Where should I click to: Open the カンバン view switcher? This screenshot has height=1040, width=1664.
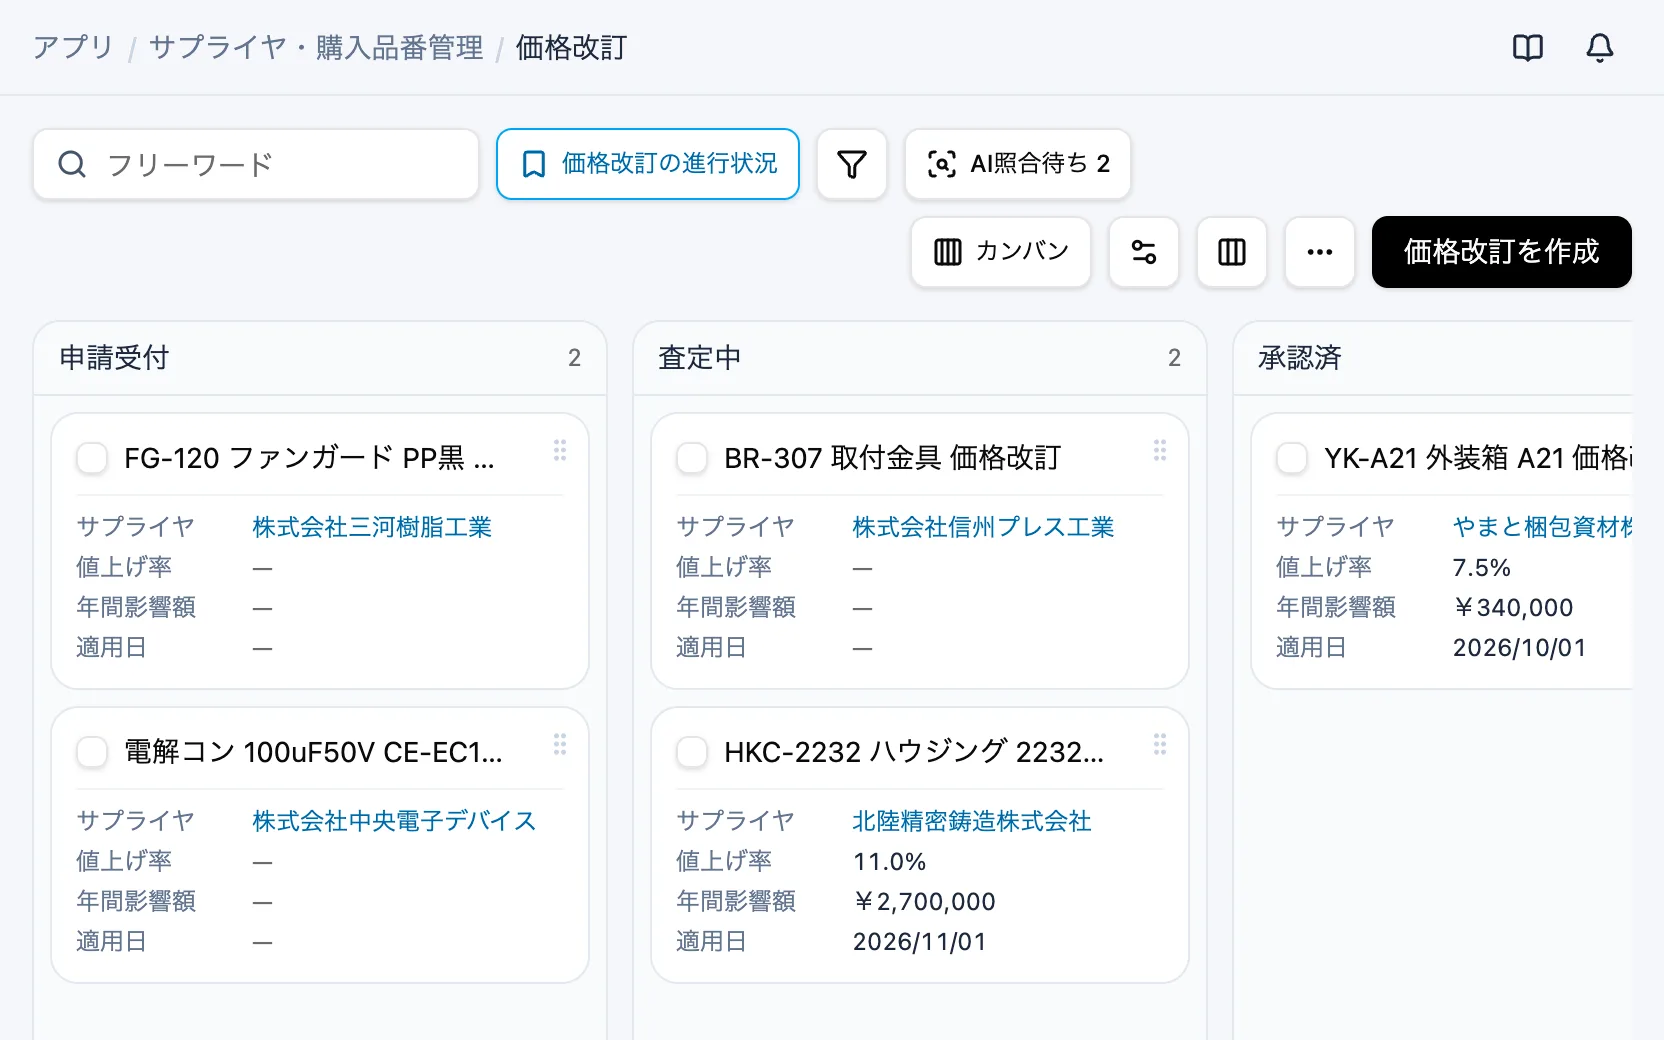click(1001, 252)
